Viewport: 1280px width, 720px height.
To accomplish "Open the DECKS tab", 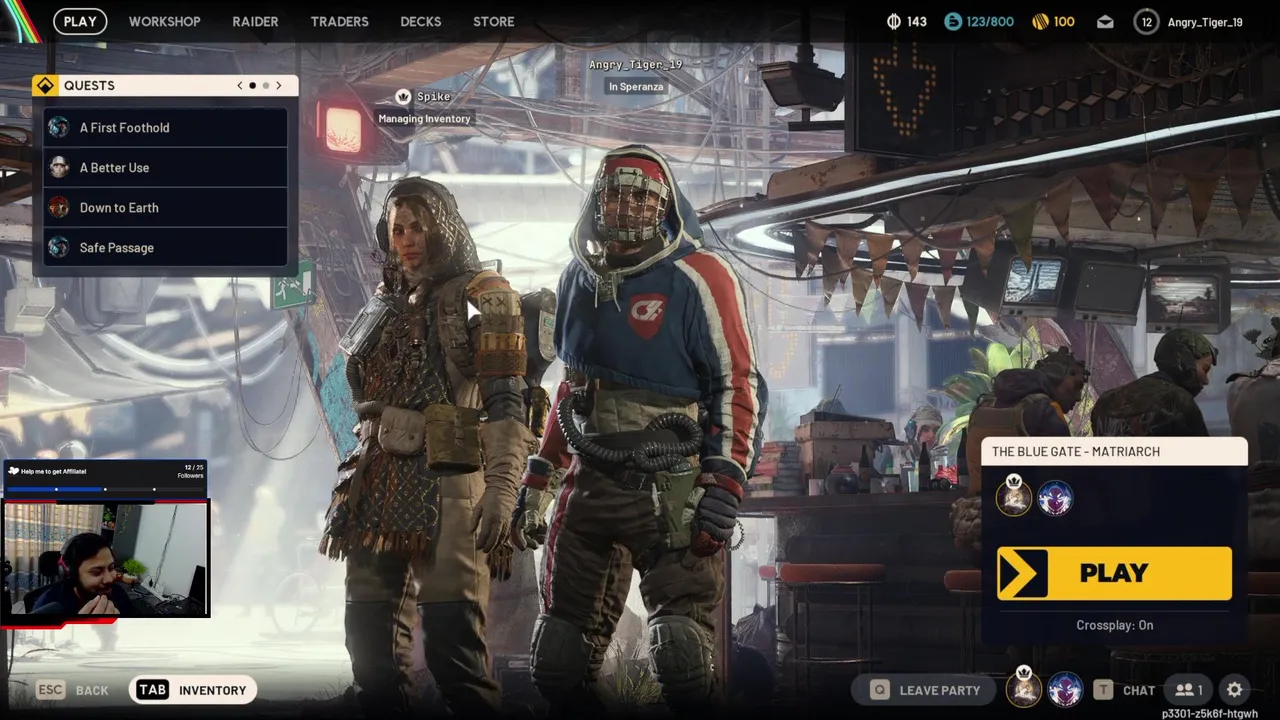I will pyautogui.click(x=420, y=21).
